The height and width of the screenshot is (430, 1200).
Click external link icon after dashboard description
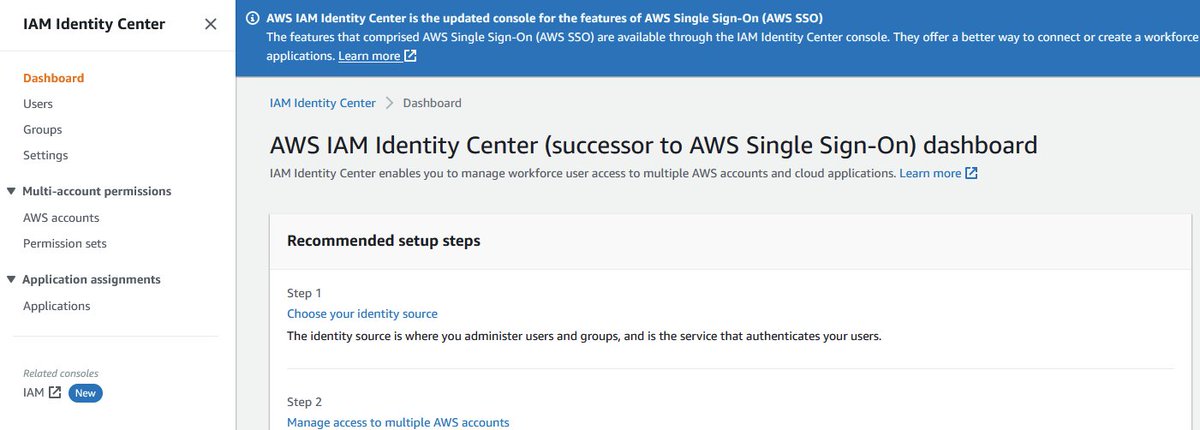click(971, 173)
